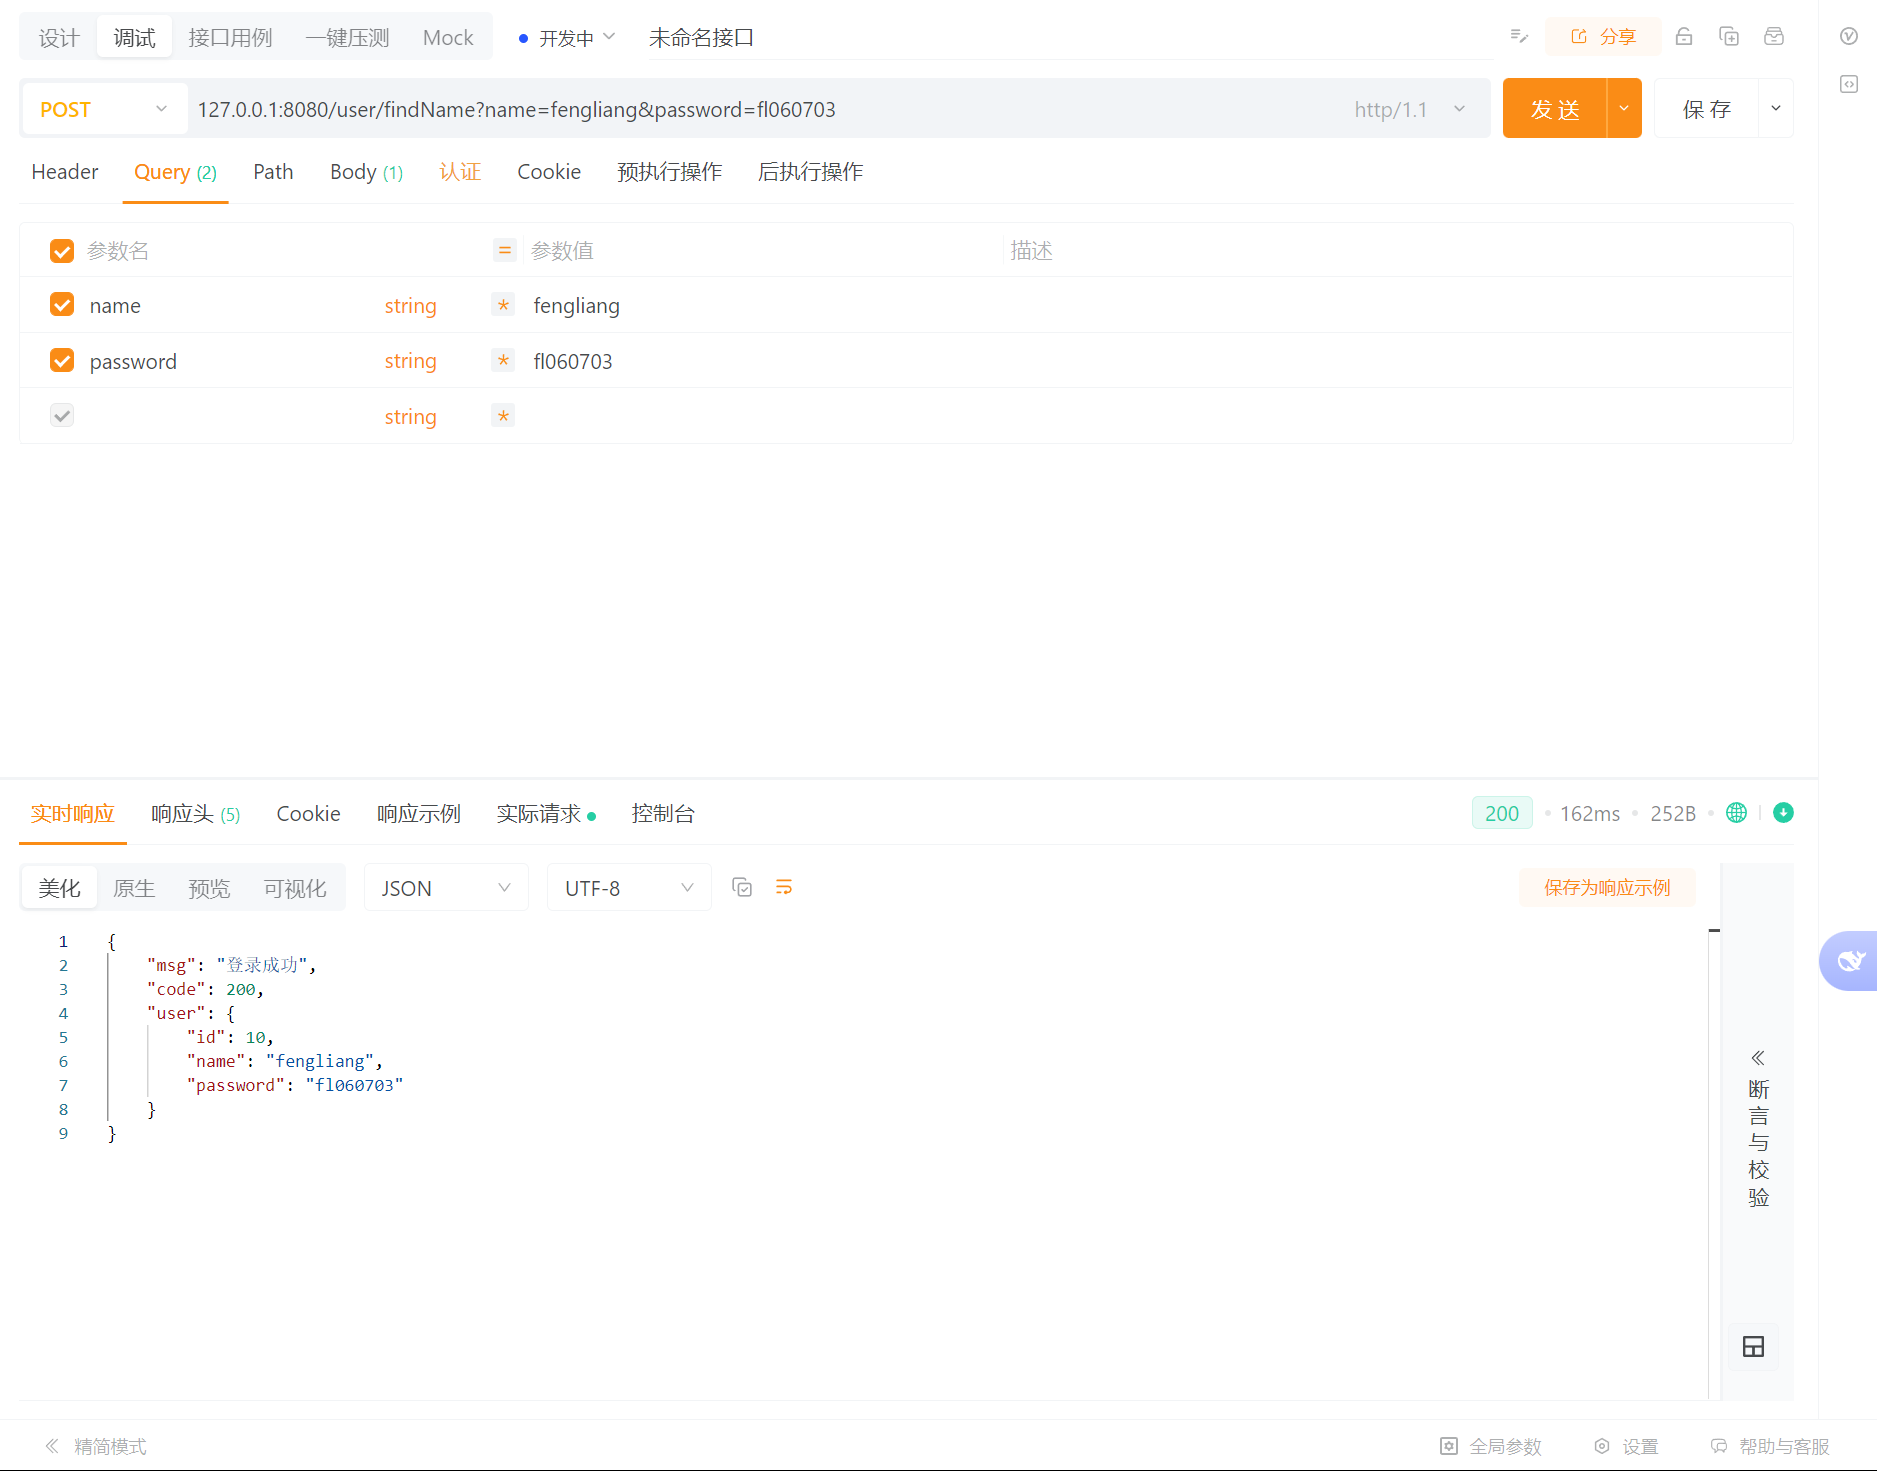Click the equals bulk edit icon
1877x1471 pixels.
click(x=505, y=250)
